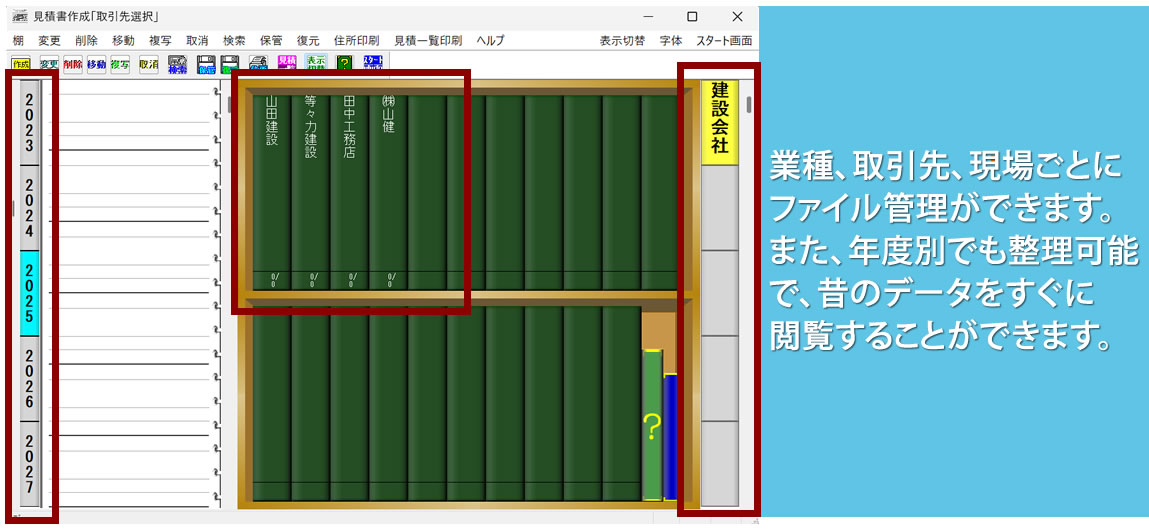This screenshot has width=1149, height=530.
Task: Open the 住所印刷 menu
Action: 356,41
